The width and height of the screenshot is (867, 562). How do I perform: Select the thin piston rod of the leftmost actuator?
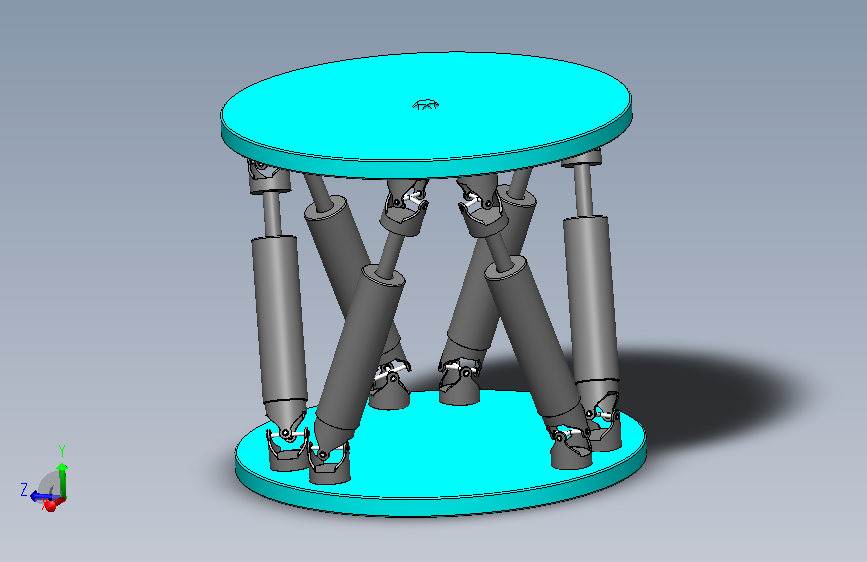click(x=272, y=214)
